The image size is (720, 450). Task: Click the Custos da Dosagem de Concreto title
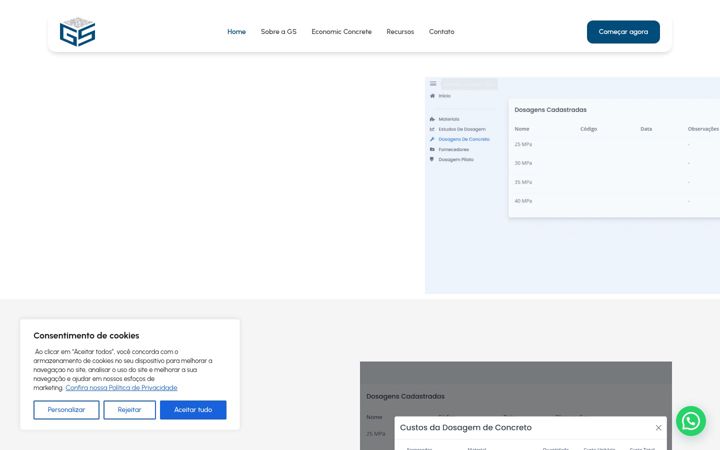pyautogui.click(x=466, y=428)
